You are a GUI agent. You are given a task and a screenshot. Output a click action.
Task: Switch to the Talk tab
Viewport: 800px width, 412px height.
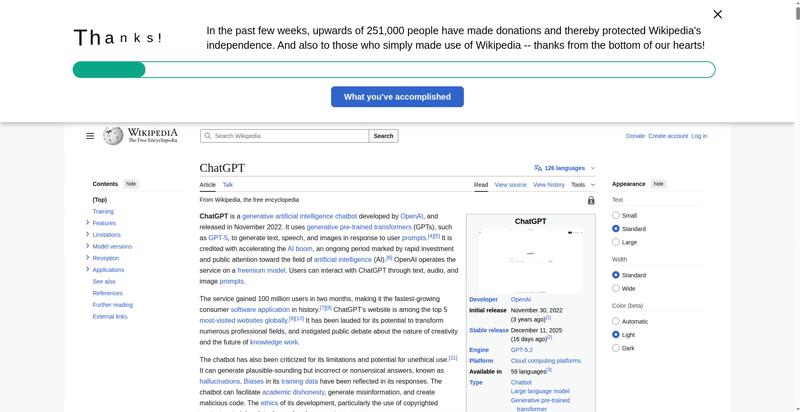pos(228,185)
